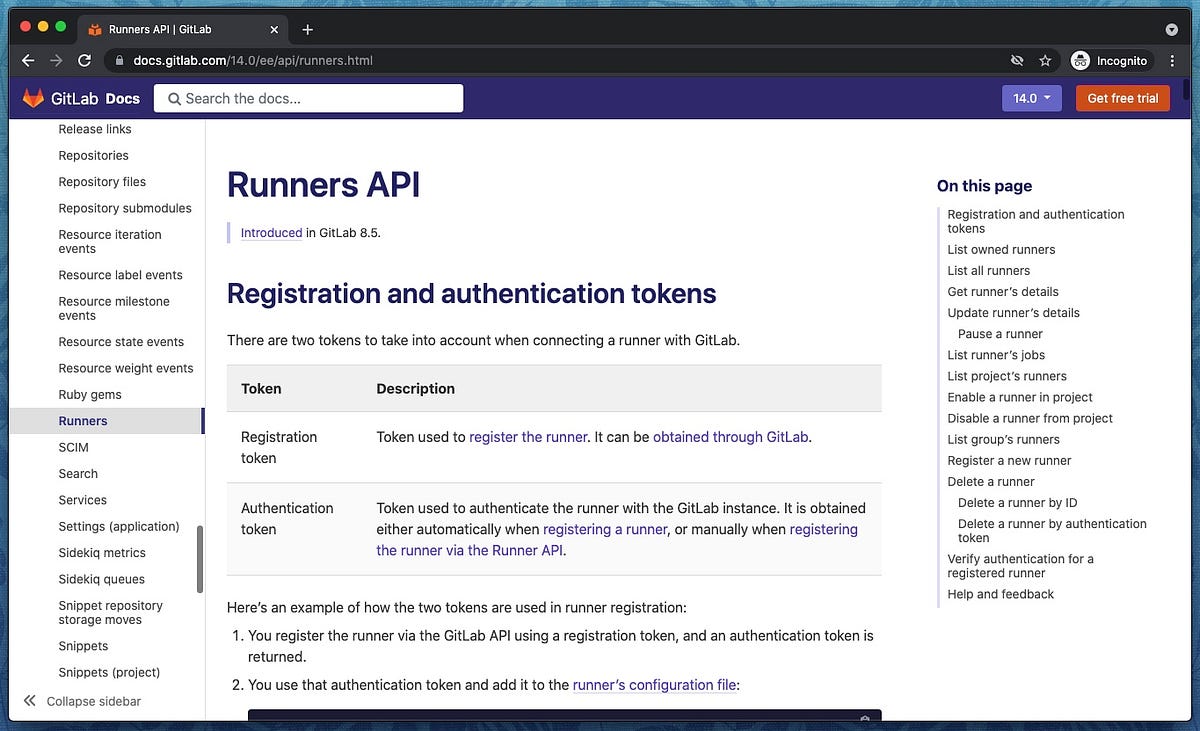1200x731 pixels.
Task: Click the Collapse sidebar chevrons icon
Action: (x=30, y=701)
